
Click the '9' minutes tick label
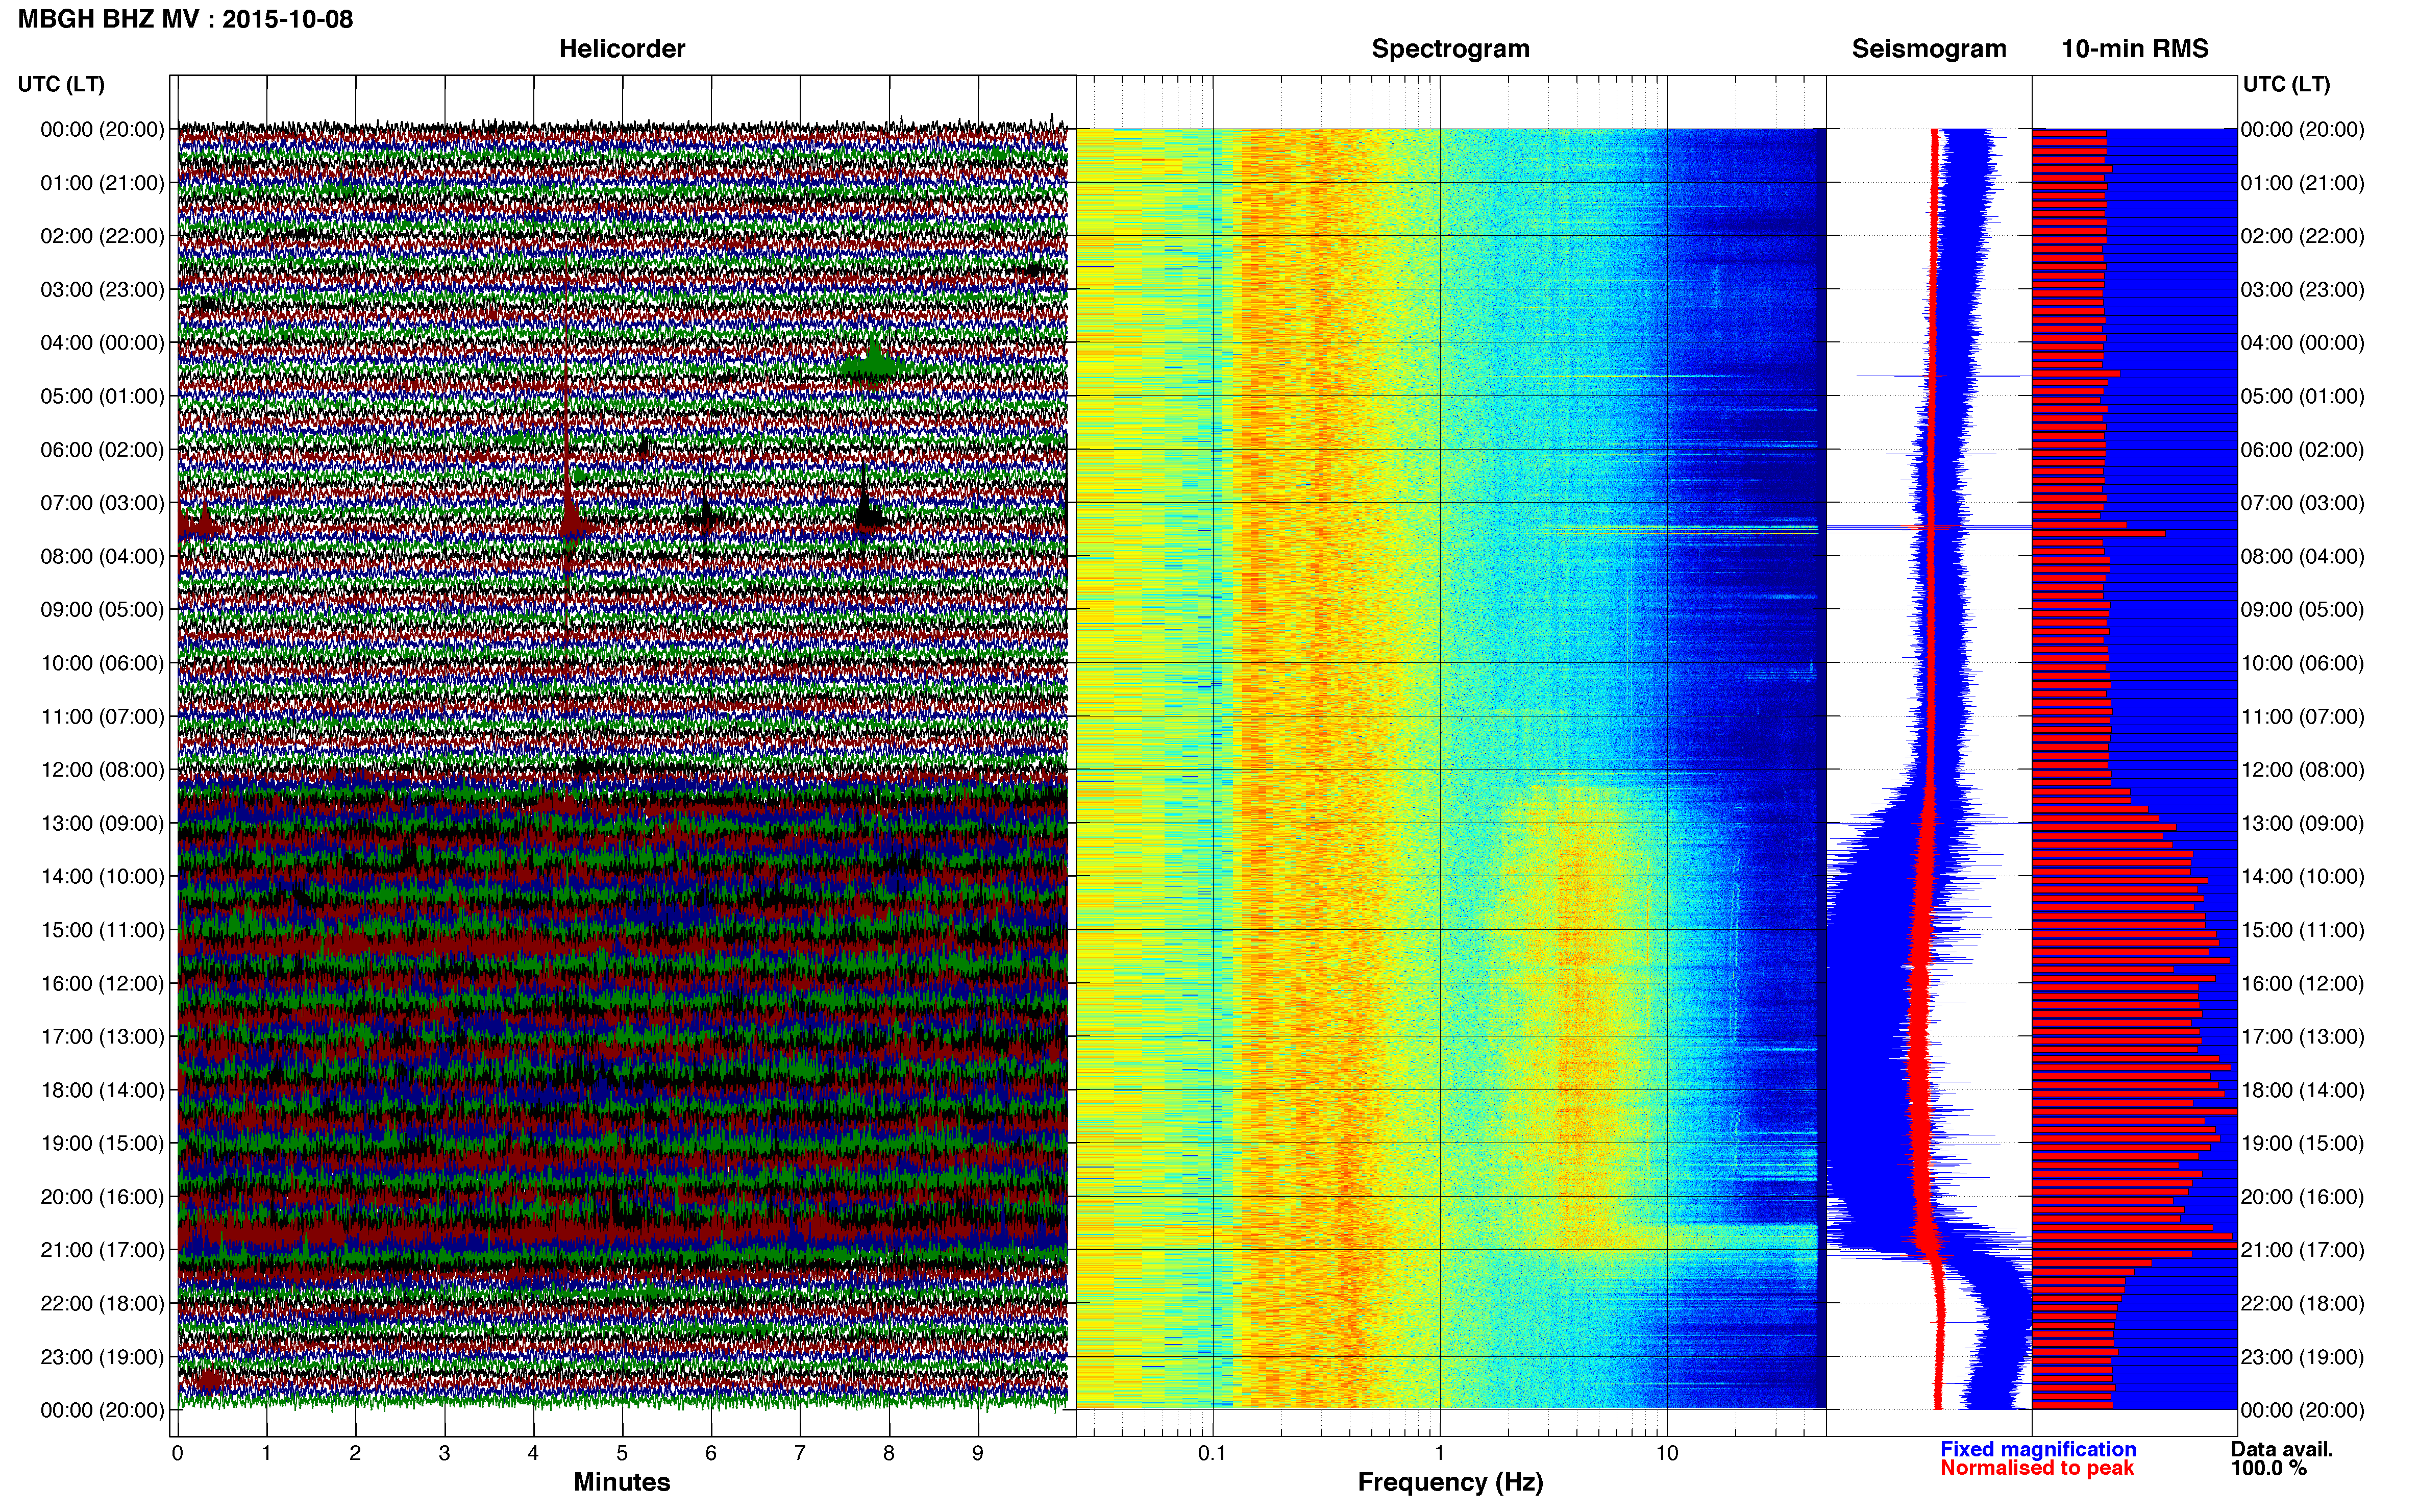pos(978,1453)
